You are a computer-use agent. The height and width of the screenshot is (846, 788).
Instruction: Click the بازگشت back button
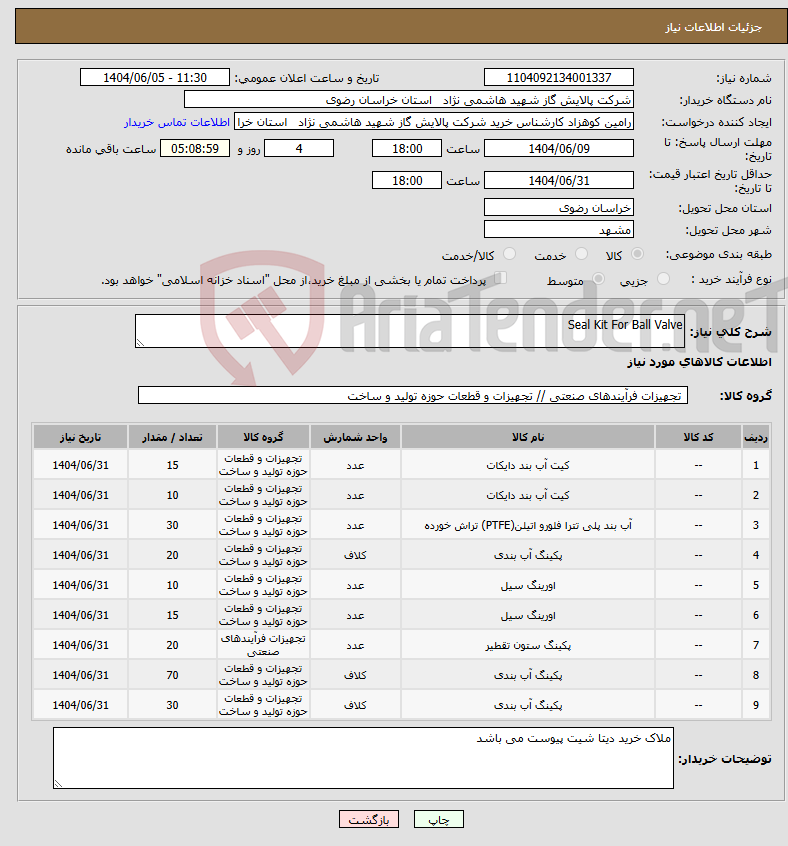click(x=369, y=820)
